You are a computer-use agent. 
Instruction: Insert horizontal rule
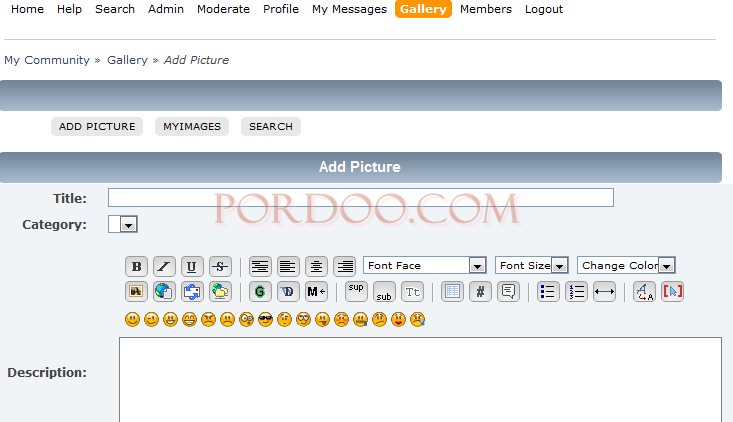click(604, 292)
